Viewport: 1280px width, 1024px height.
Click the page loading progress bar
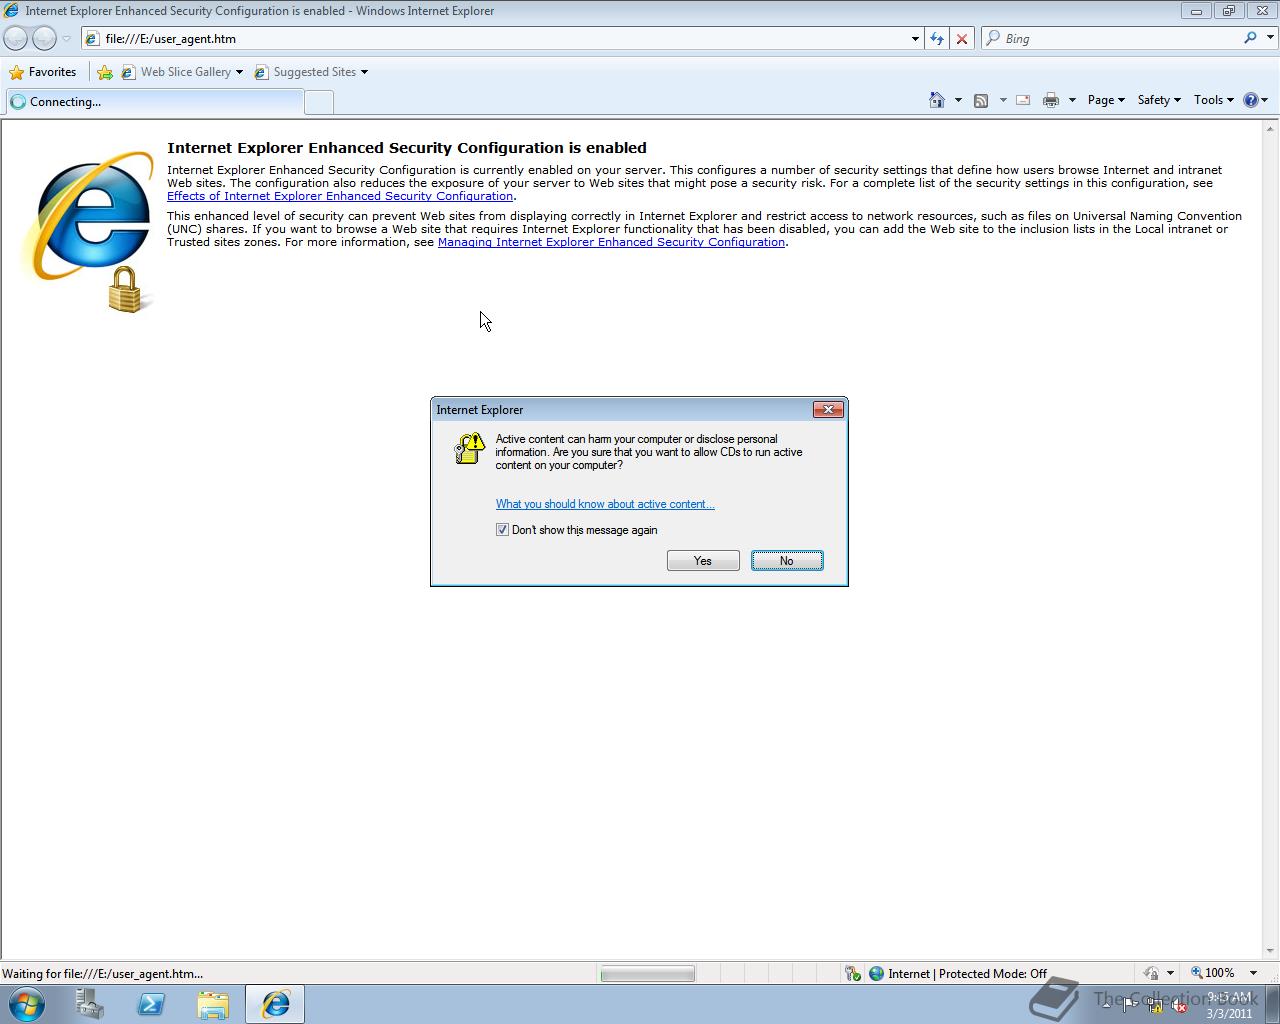[x=647, y=974]
